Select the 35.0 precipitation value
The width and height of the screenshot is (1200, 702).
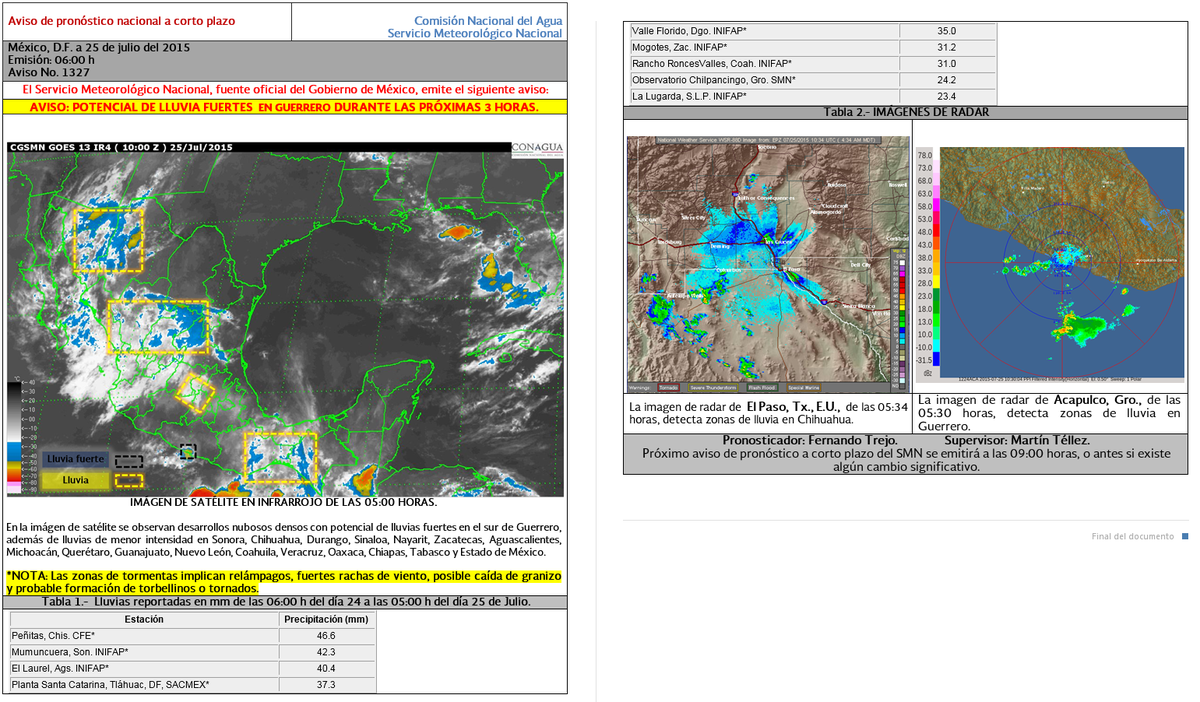[946, 31]
